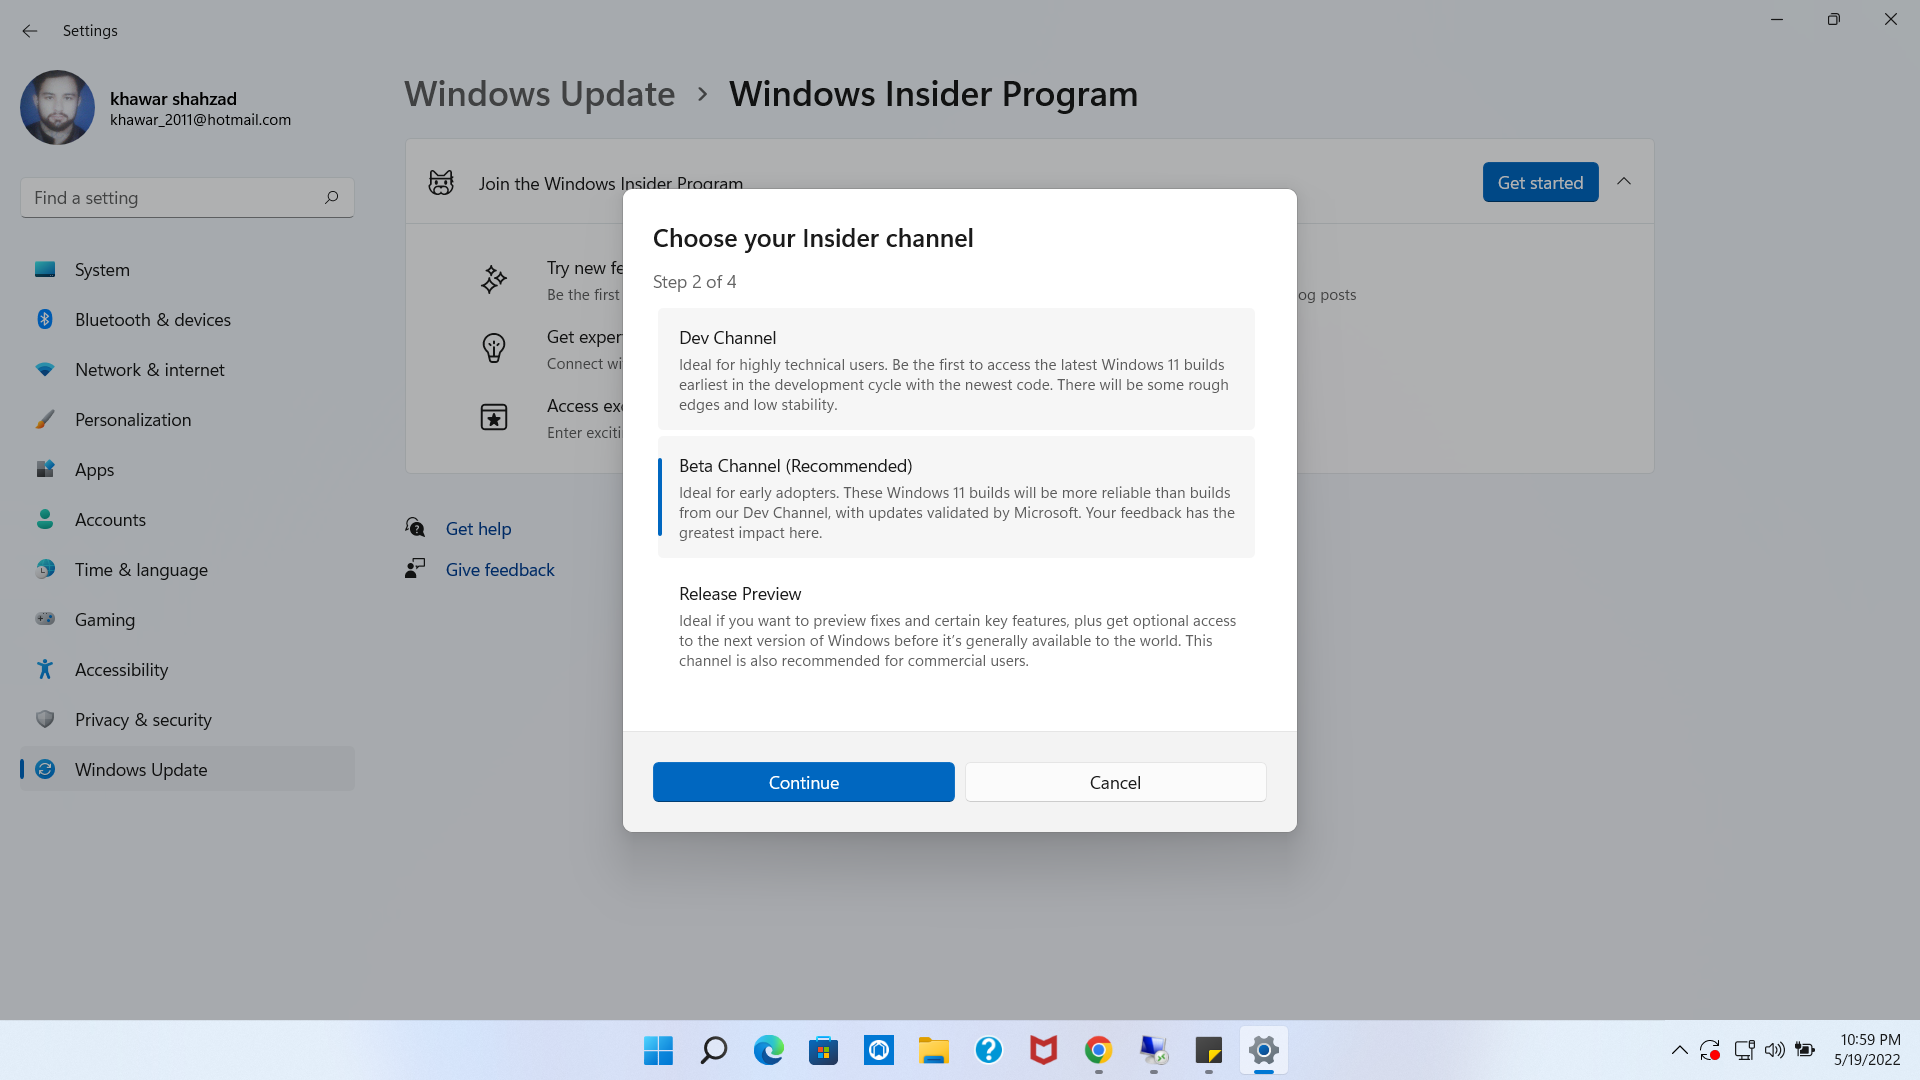Select the Release Preview channel
This screenshot has height=1080, width=1920.
[x=956, y=625]
